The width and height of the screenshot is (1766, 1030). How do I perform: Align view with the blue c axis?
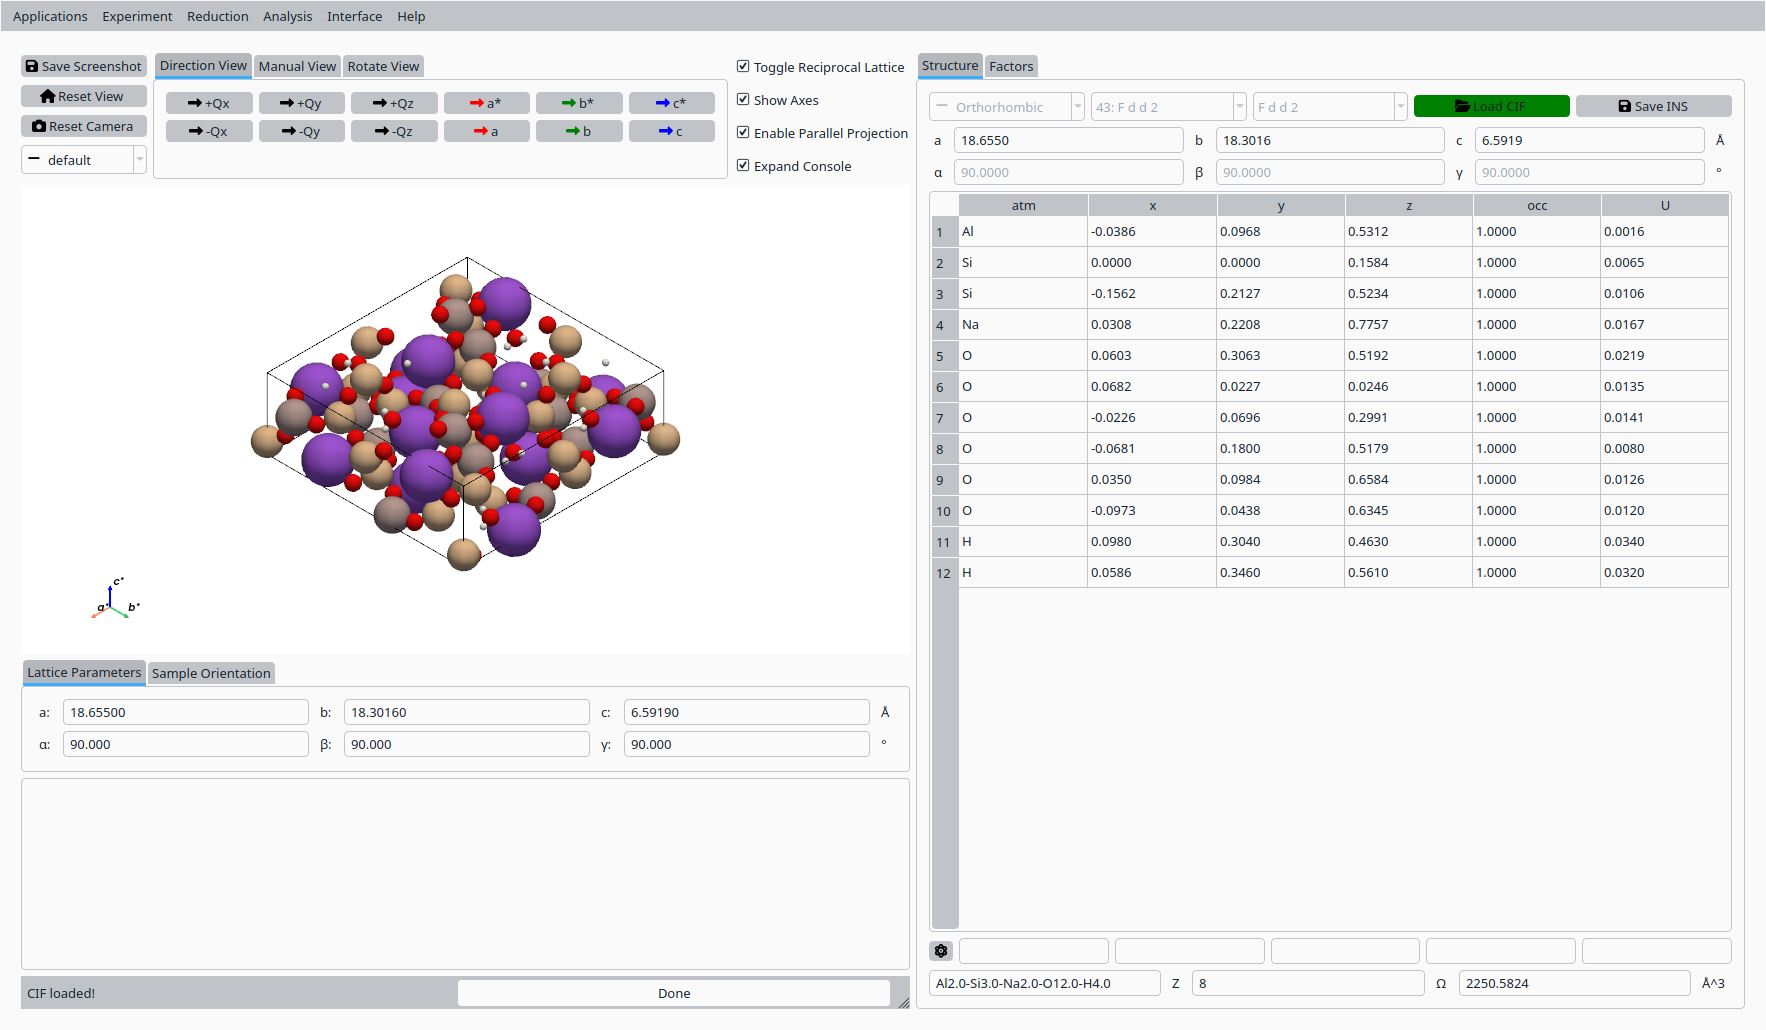tap(672, 130)
